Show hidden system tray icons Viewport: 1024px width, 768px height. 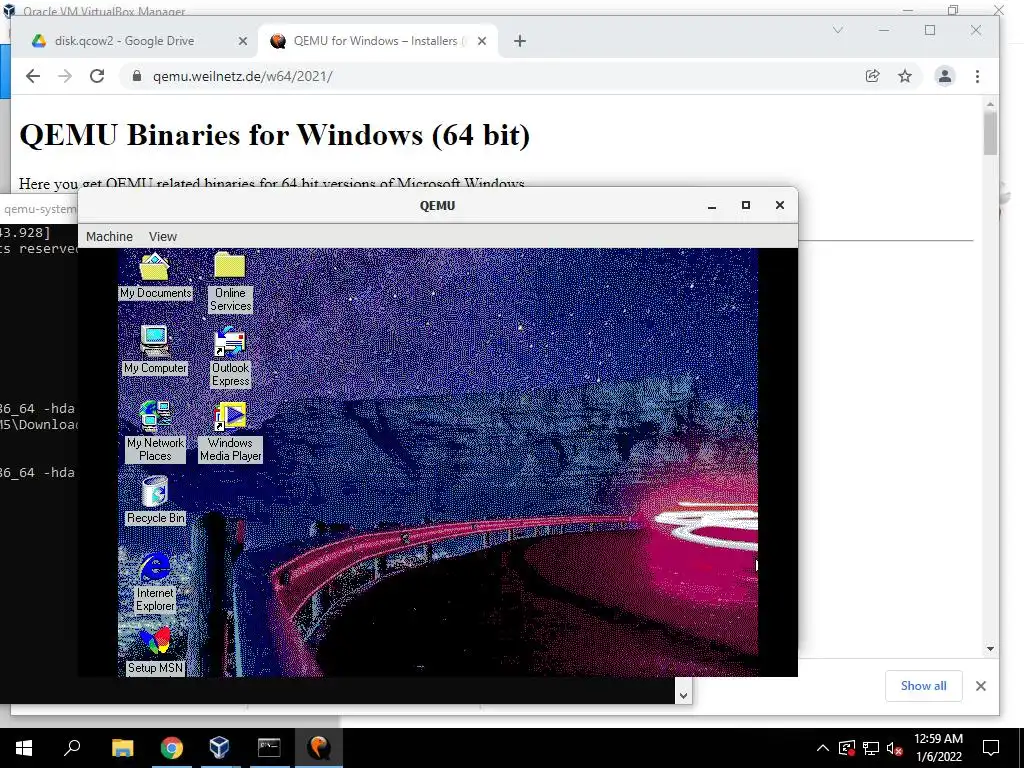click(x=823, y=748)
